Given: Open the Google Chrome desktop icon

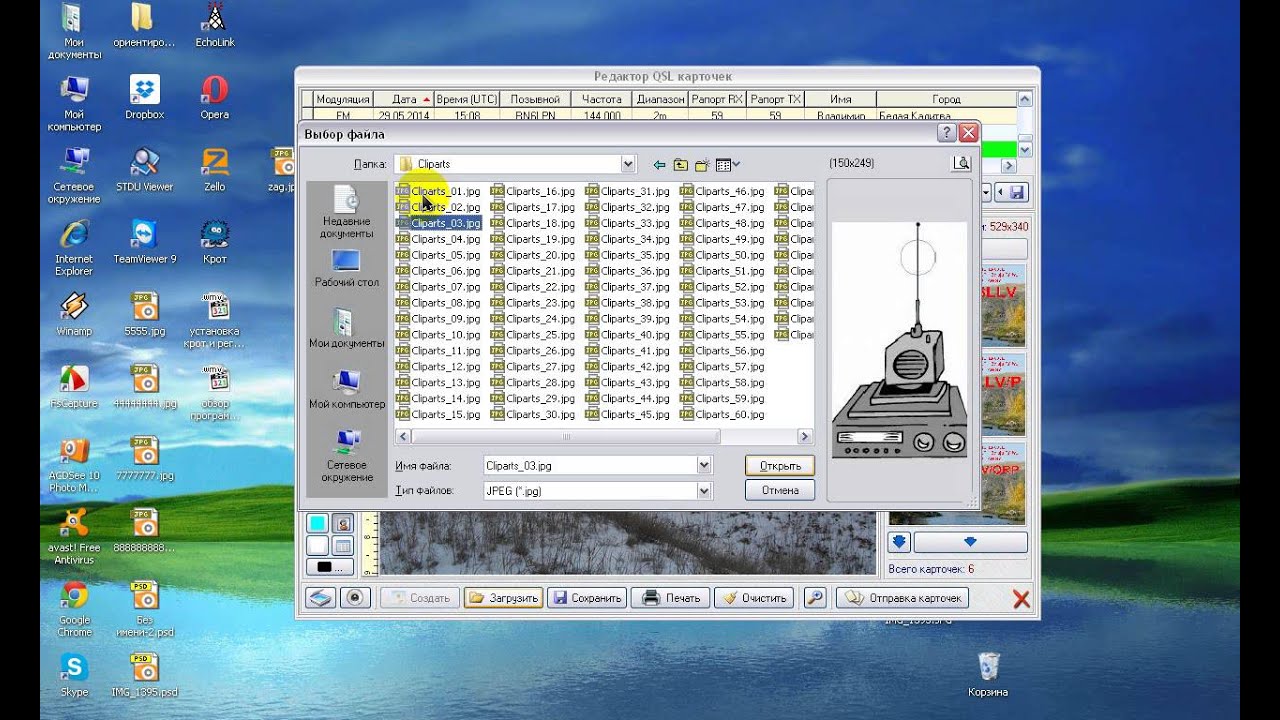Looking at the screenshot, I should [x=74, y=609].
